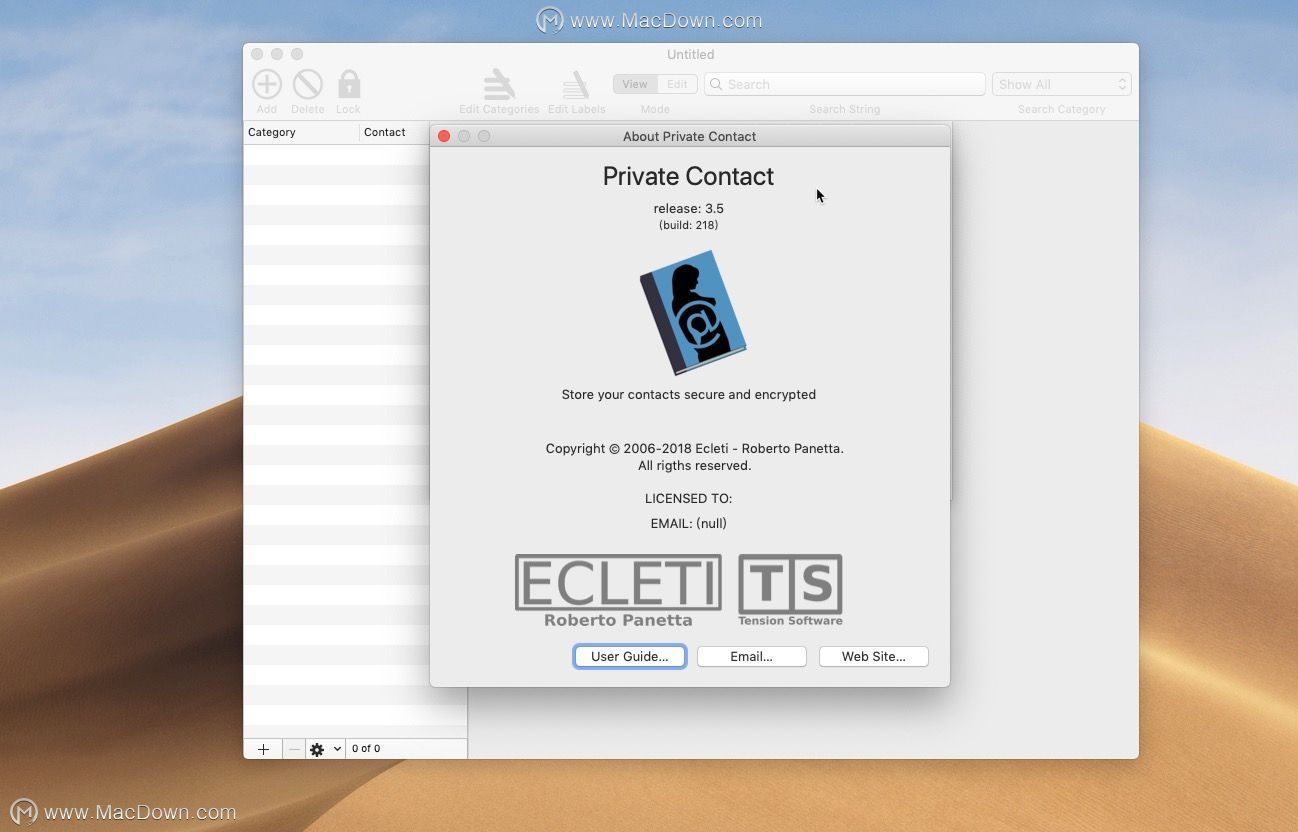Switch Mode to Edit
Screen dimensions: 1298x832
(x=677, y=84)
